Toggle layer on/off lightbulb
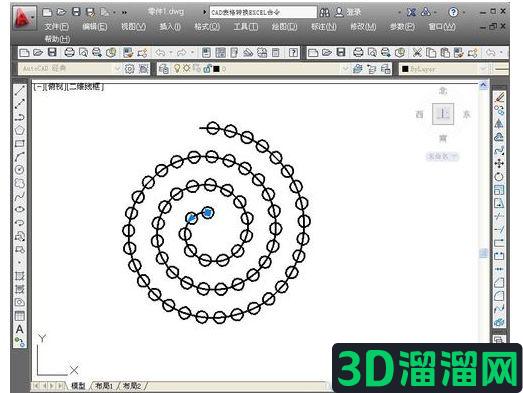 click(177, 69)
